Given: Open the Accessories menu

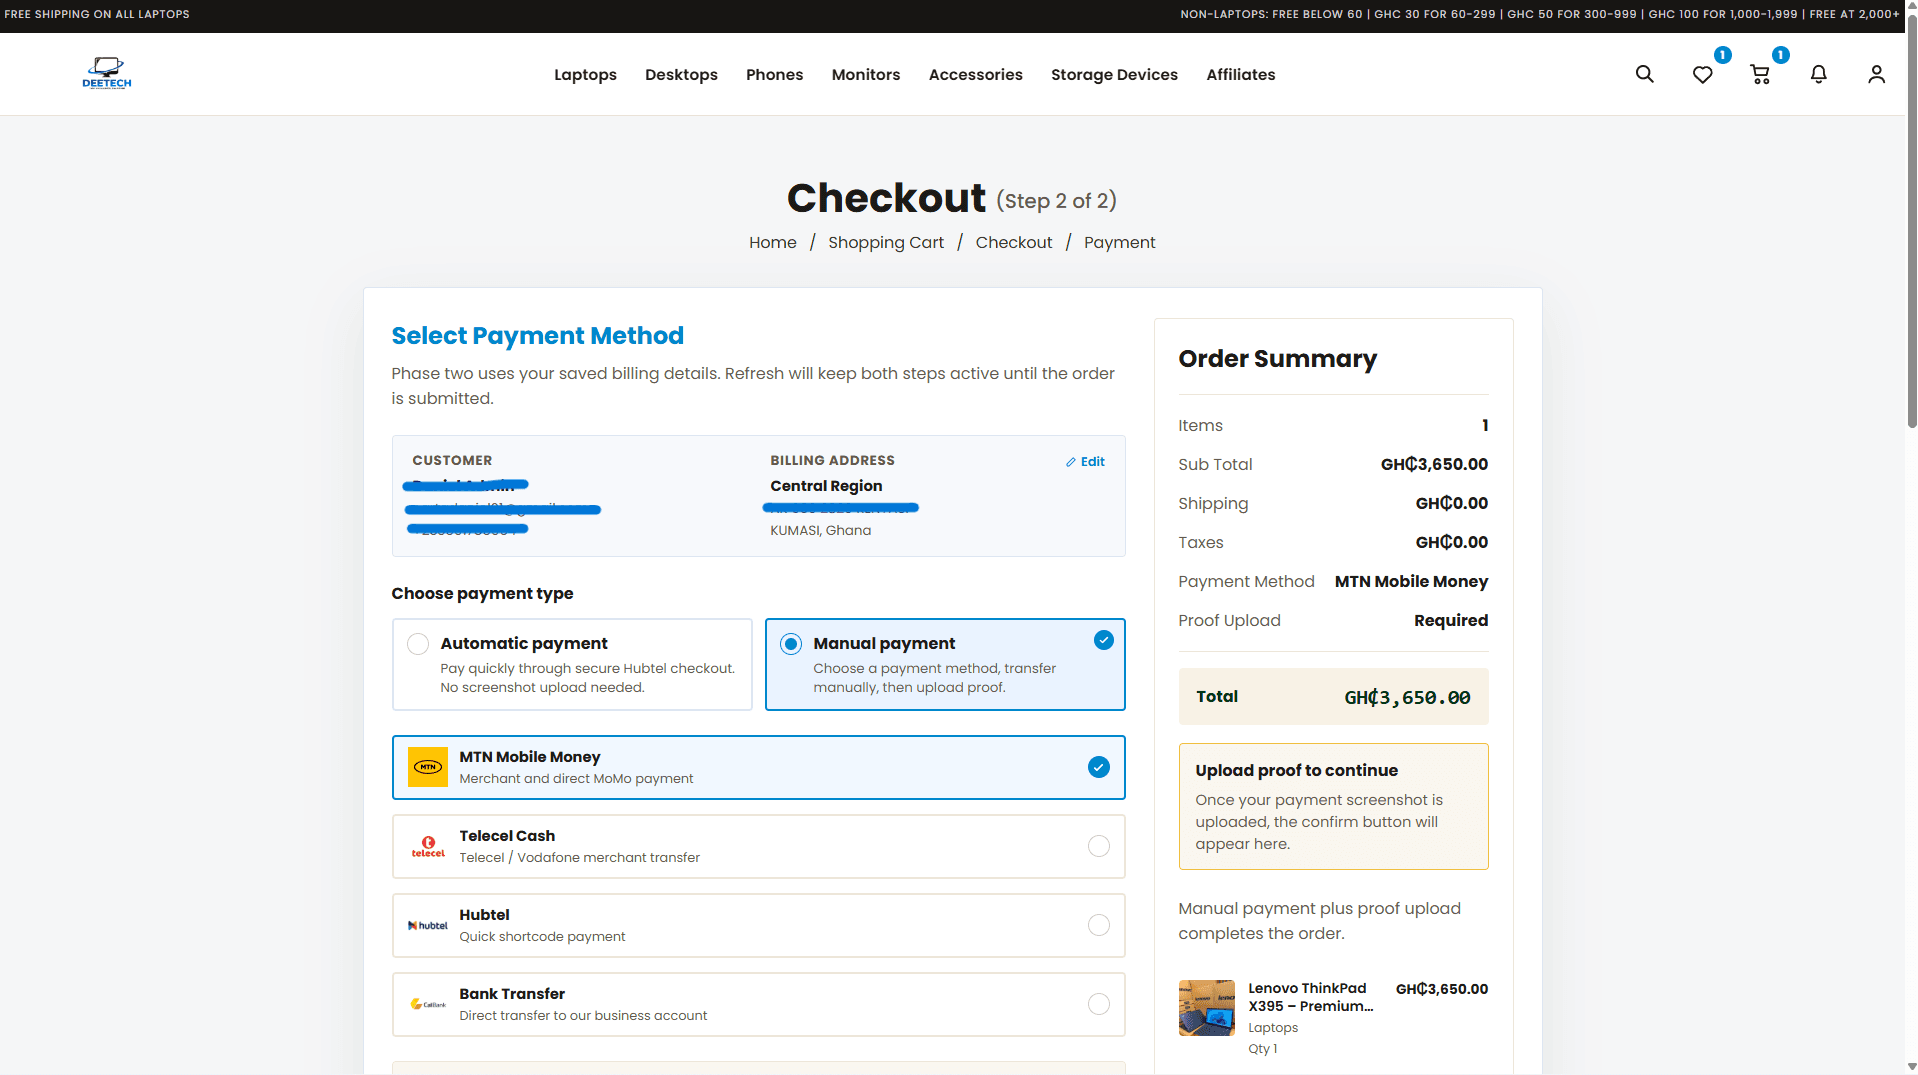Looking at the screenshot, I should point(975,74).
